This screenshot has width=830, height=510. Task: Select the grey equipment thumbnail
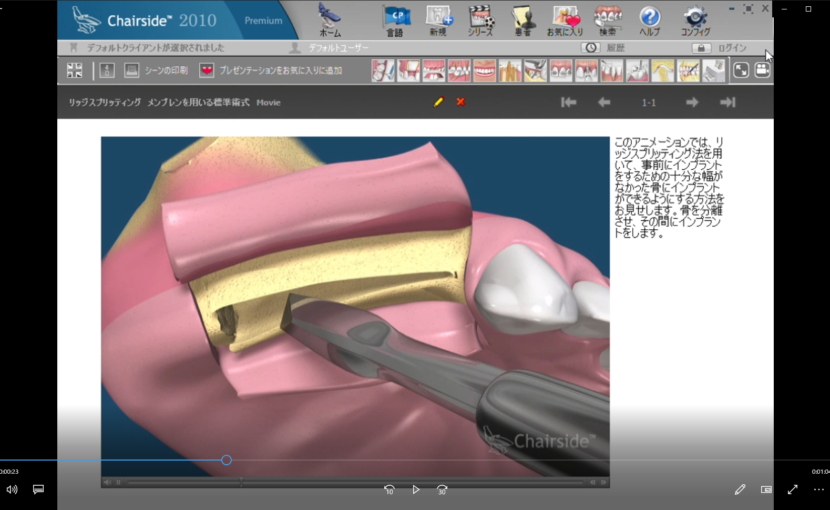pos(713,70)
